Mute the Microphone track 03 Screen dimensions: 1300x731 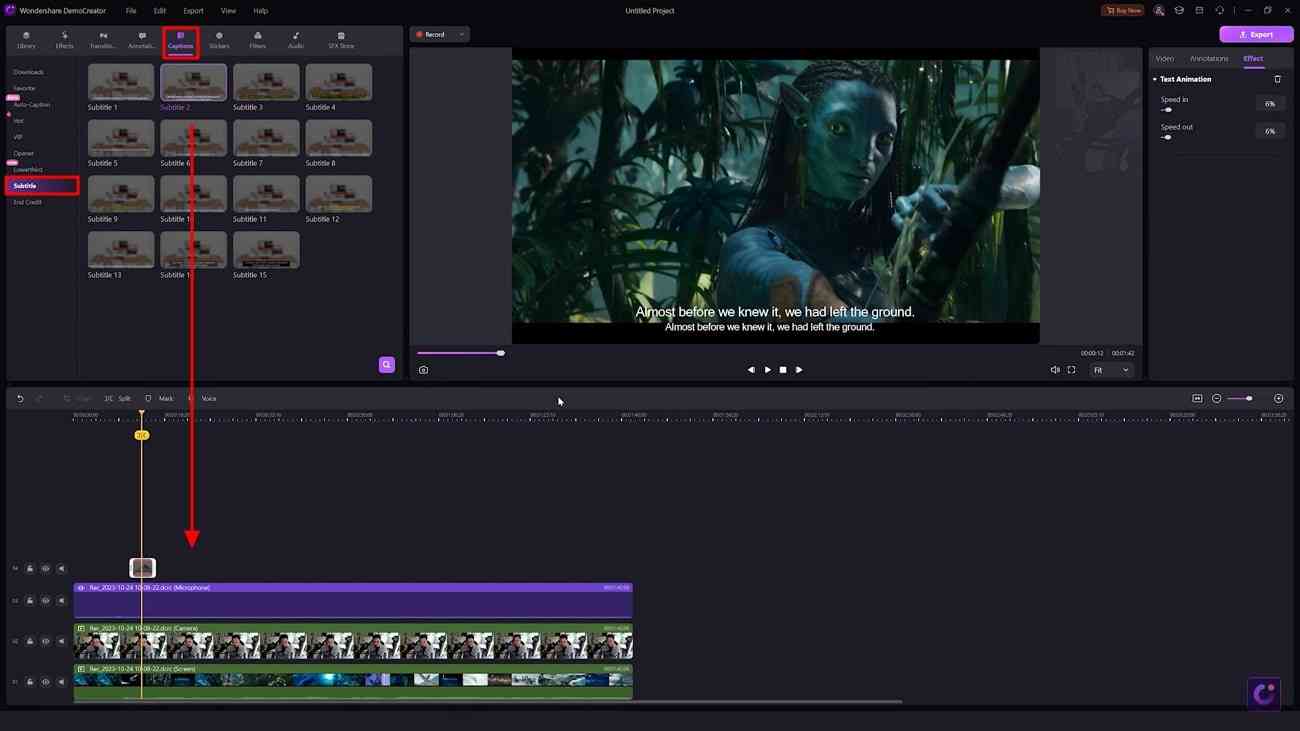coord(61,601)
